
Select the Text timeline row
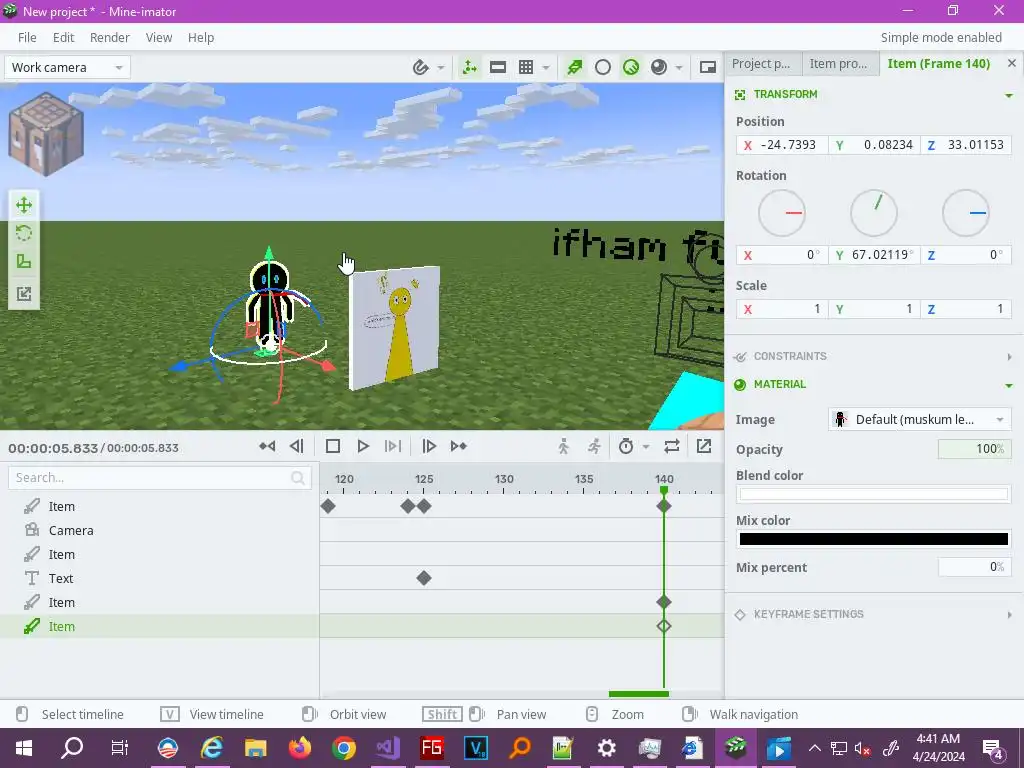point(159,578)
